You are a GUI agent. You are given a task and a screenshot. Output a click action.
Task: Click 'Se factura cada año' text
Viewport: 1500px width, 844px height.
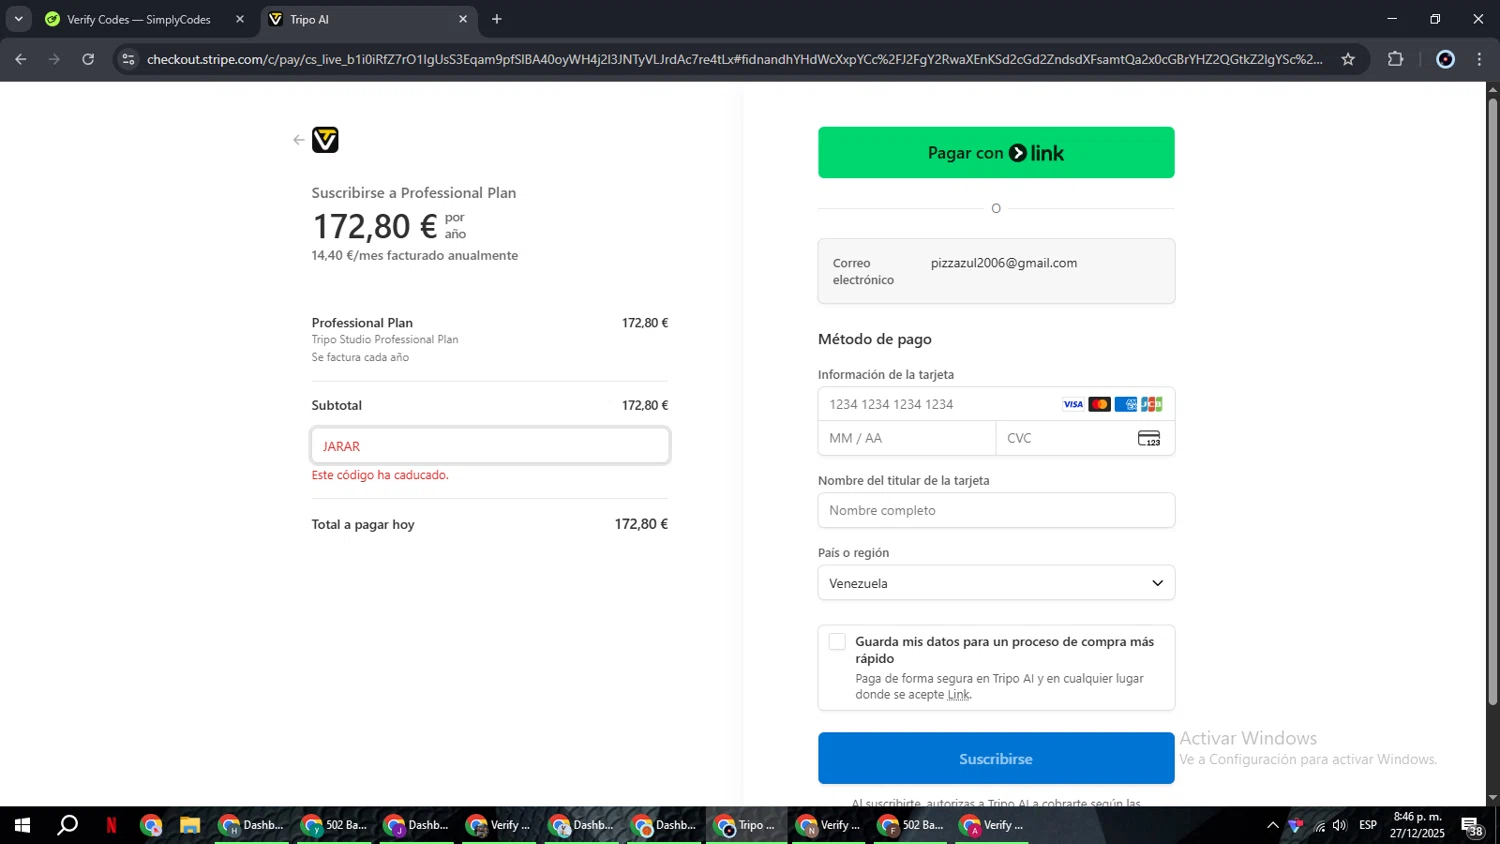click(360, 357)
